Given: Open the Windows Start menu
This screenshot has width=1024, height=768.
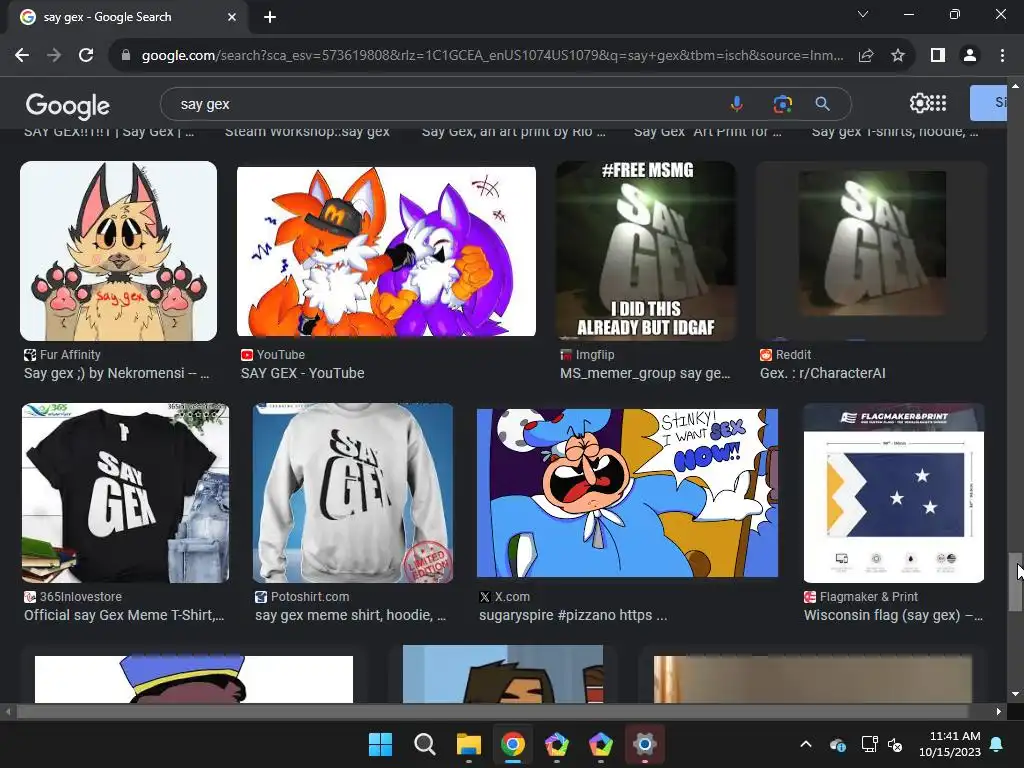Looking at the screenshot, I should pos(380,744).
